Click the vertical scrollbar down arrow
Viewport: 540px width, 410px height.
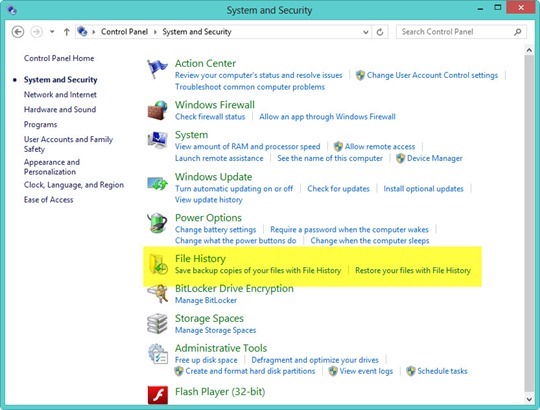(529, 399)
